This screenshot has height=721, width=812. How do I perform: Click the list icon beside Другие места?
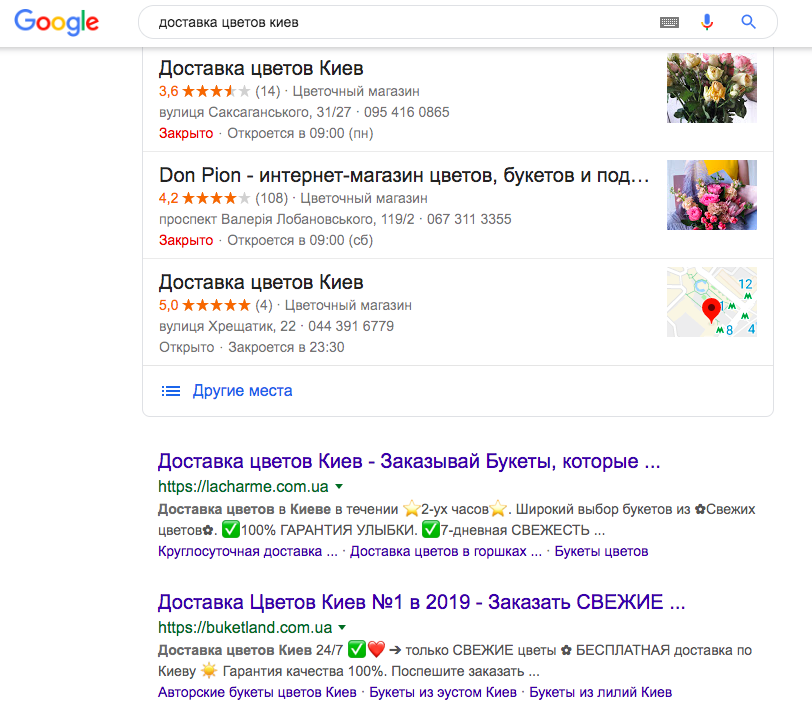(x=171, y=391)
